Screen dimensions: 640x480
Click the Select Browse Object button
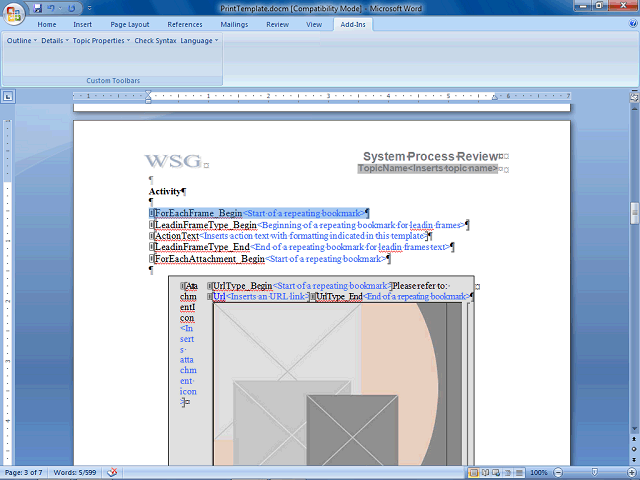[x=634, y=449]
